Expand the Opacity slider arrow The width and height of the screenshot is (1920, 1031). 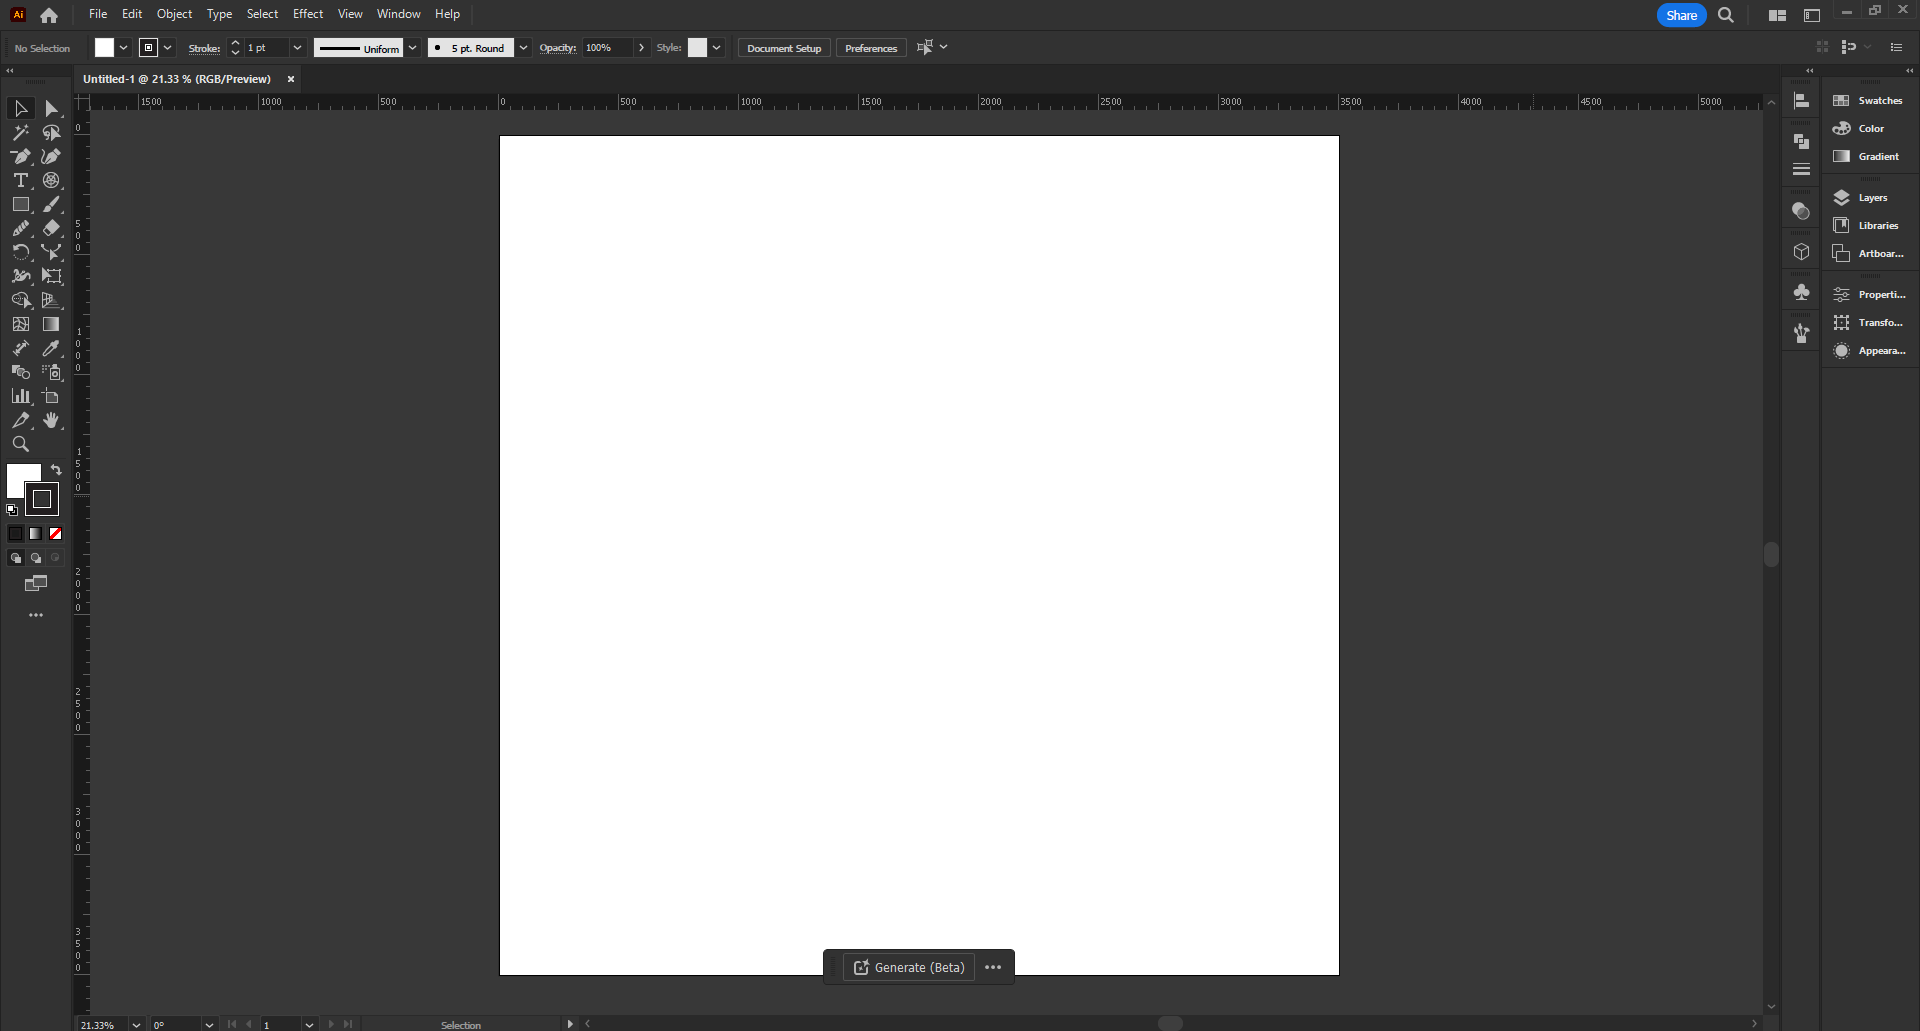point(642,47)
